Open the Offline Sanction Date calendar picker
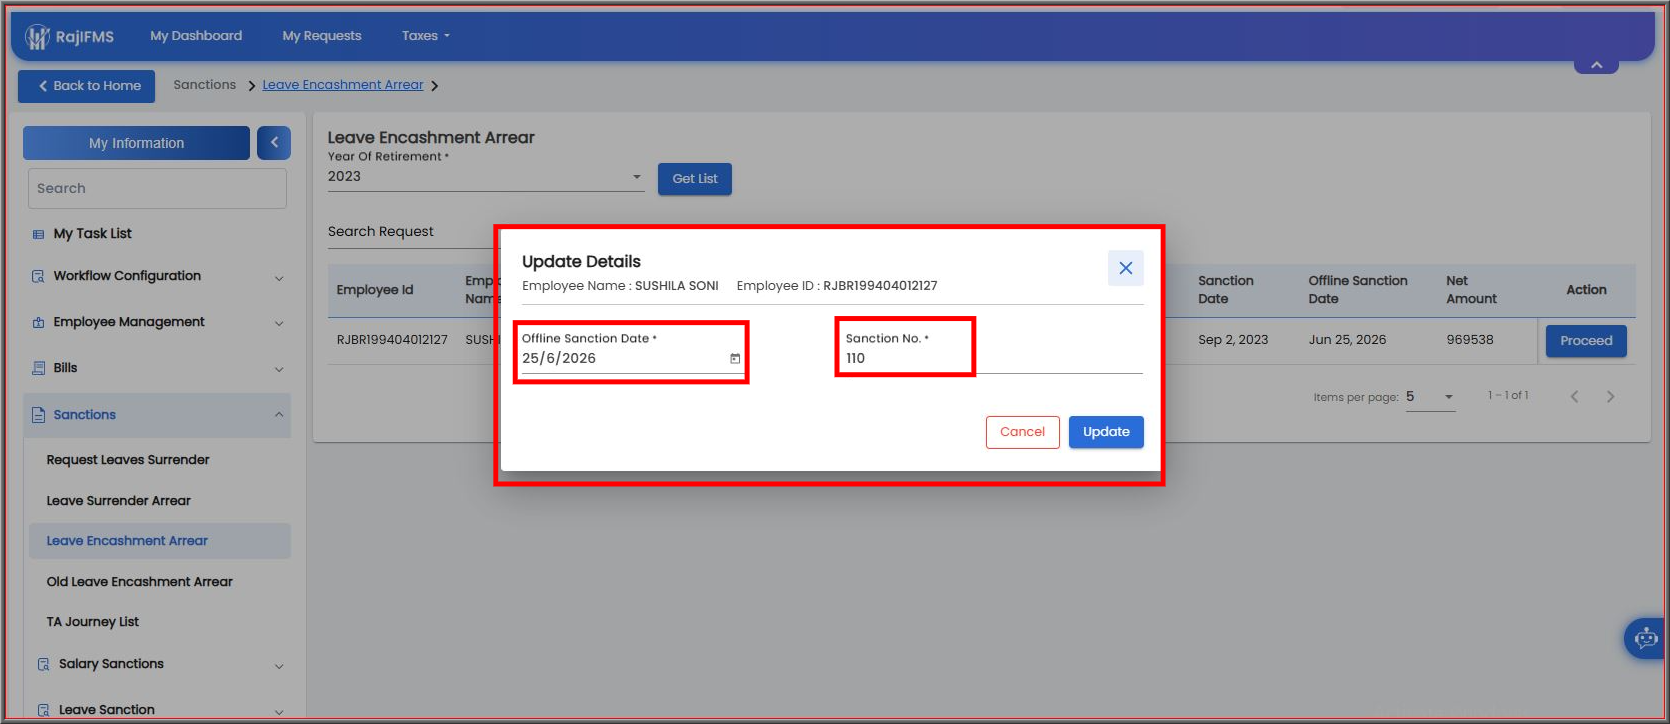Viewport: 1670px width, 724px height. point(735,359)
